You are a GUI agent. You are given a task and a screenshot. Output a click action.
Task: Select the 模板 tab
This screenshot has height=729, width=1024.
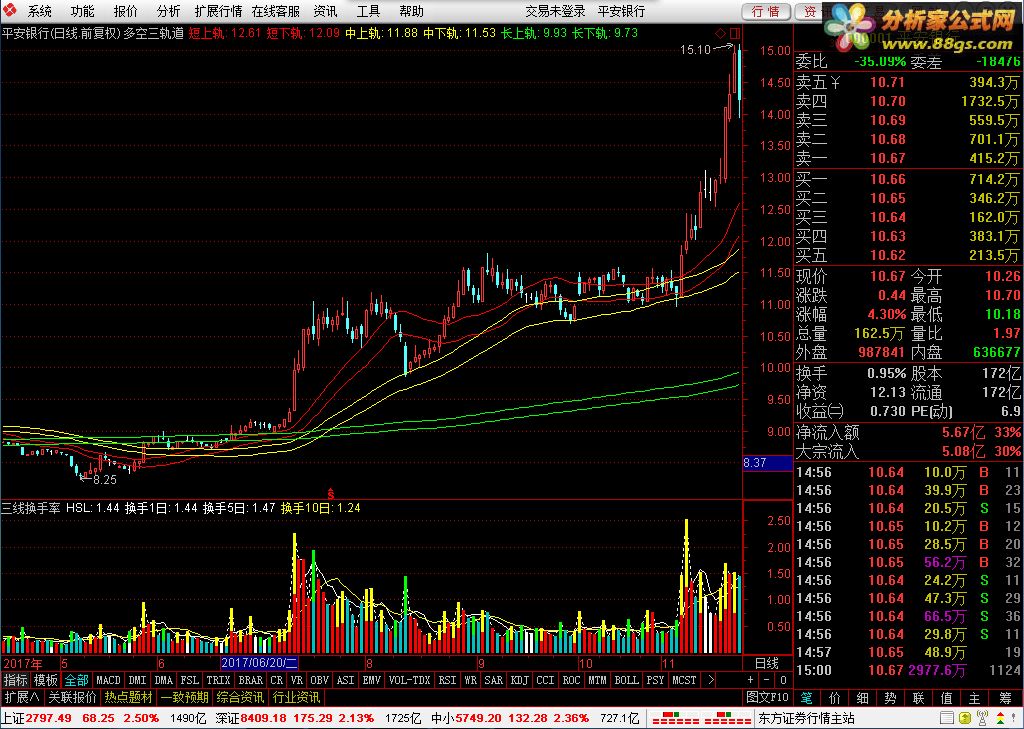coord(46,680)
